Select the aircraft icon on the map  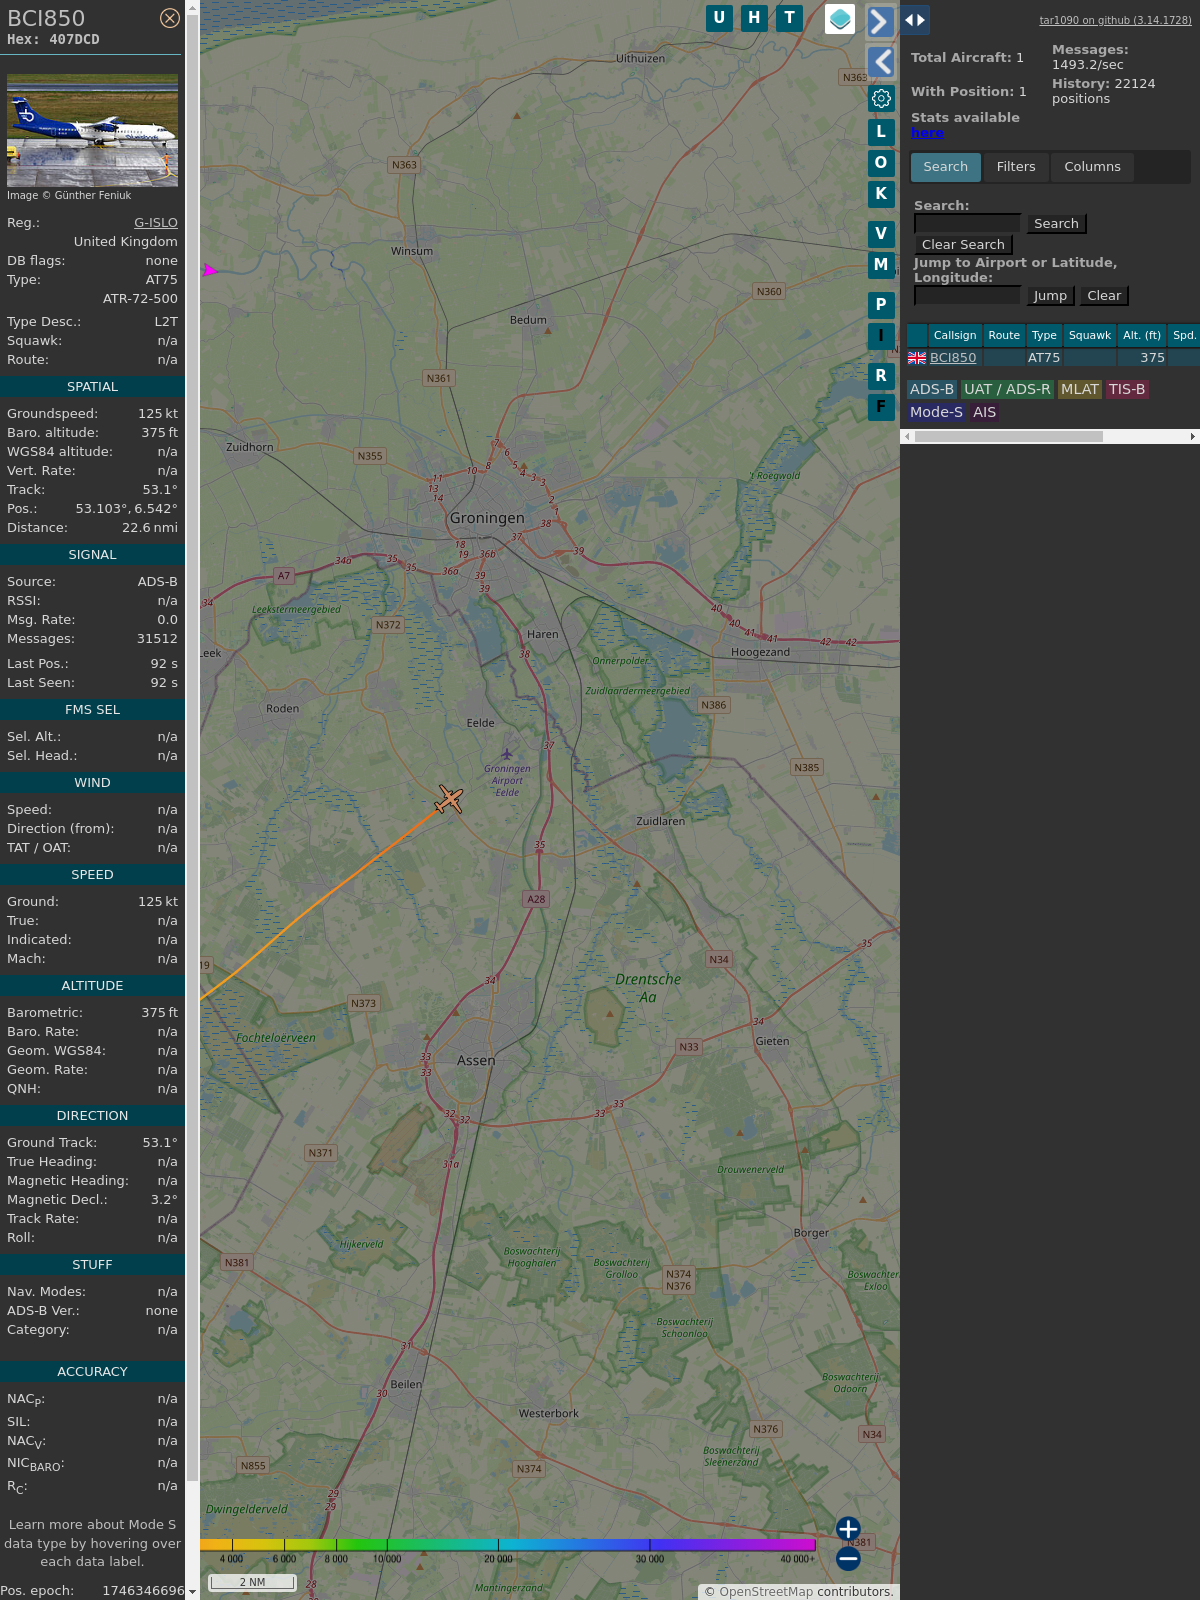click(x=450, y=799)
